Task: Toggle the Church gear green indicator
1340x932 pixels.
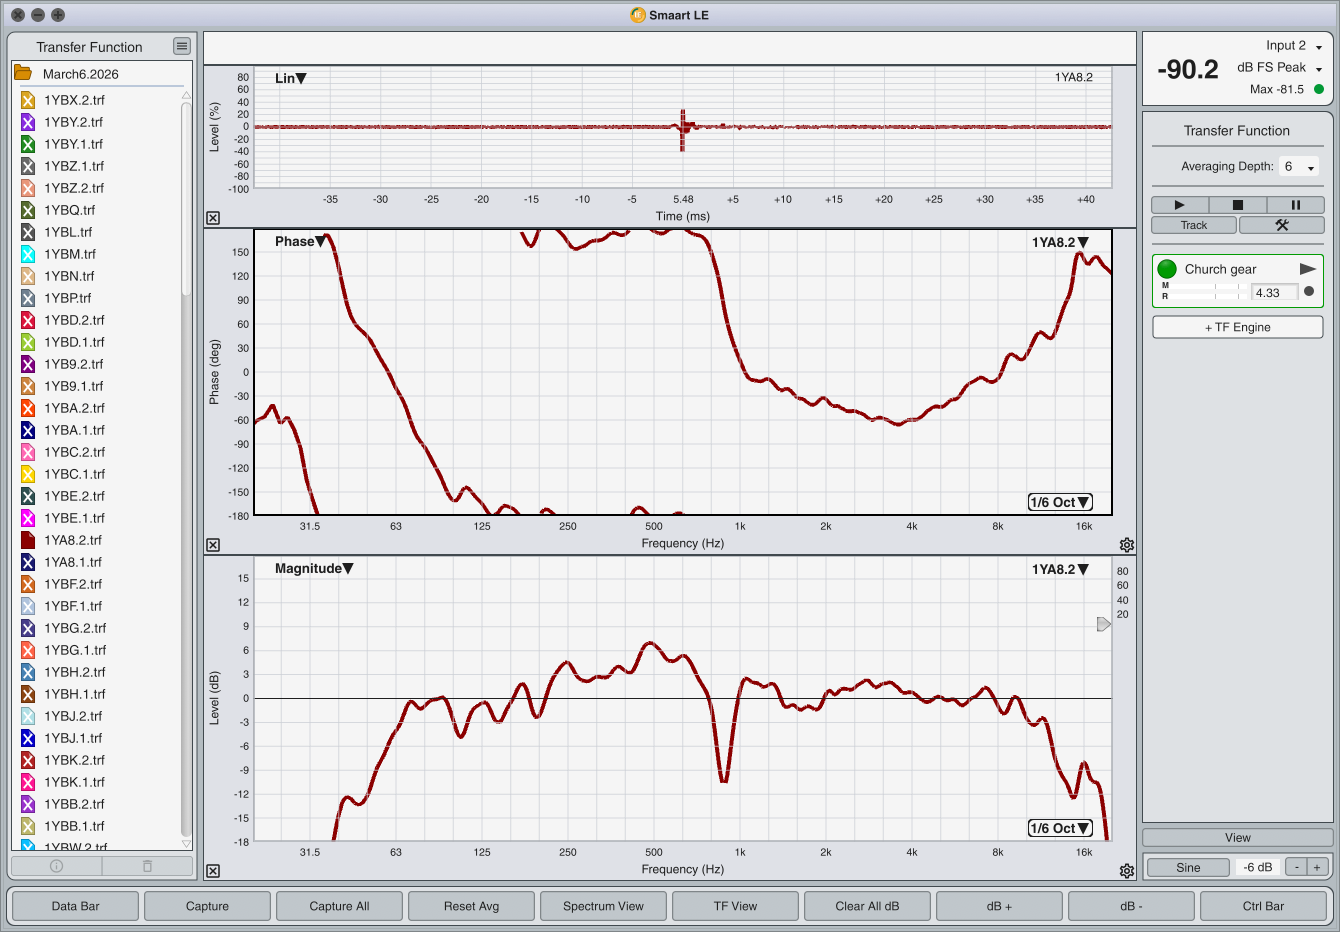Action: (x=1167, y=269)
